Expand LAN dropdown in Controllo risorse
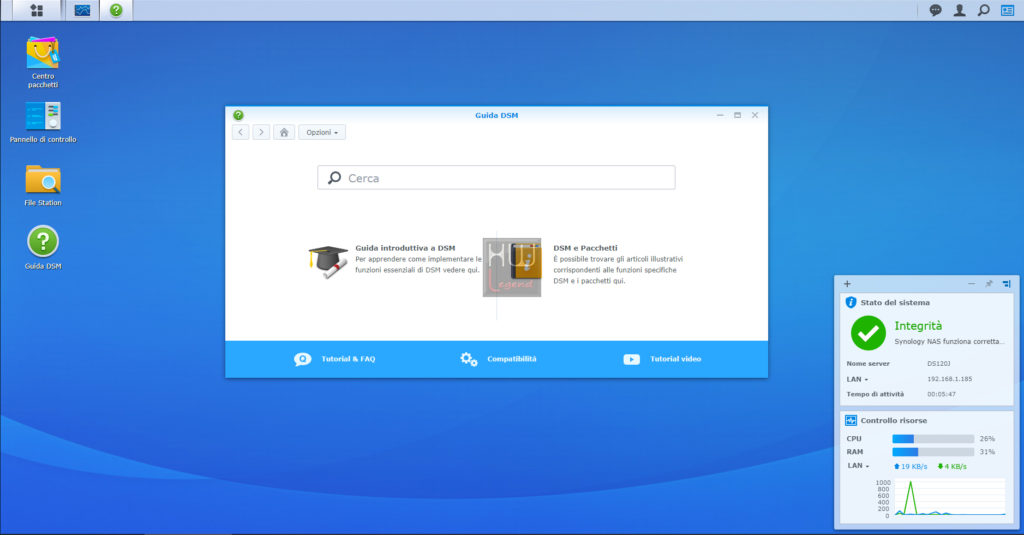The width and height of the screenshot is (1024, 535). [858, 466]
